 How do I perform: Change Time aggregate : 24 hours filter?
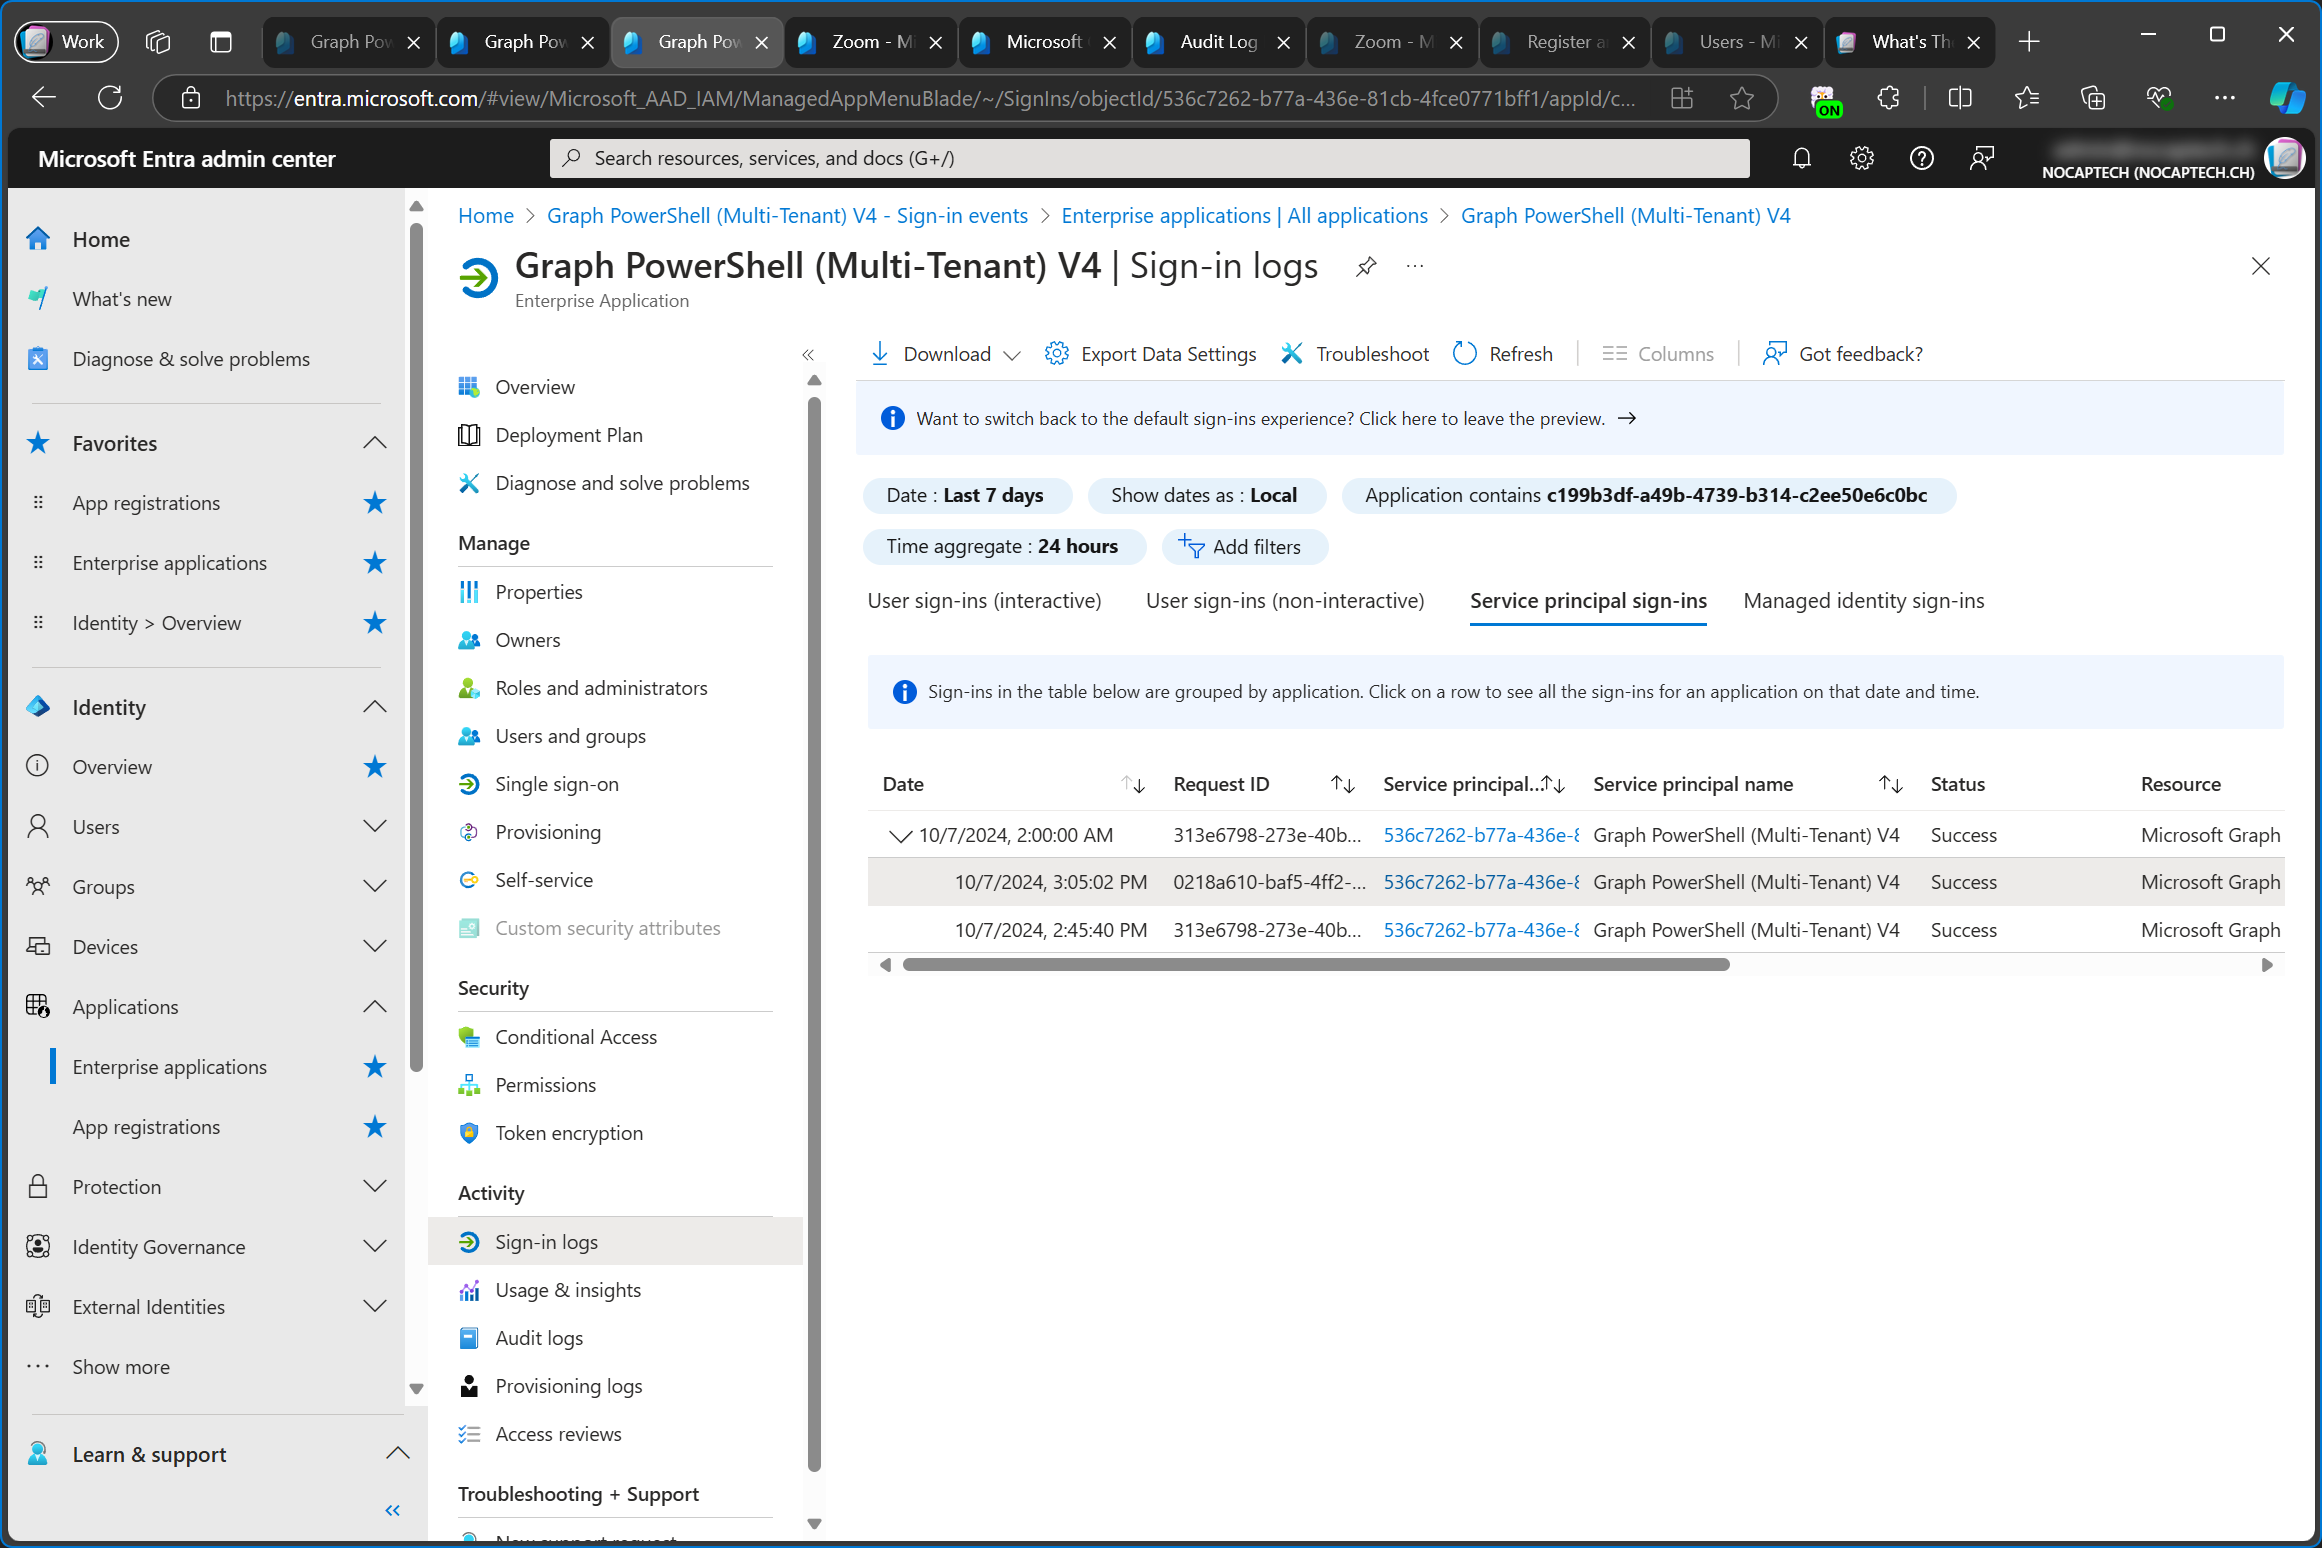coord(1003,547)
